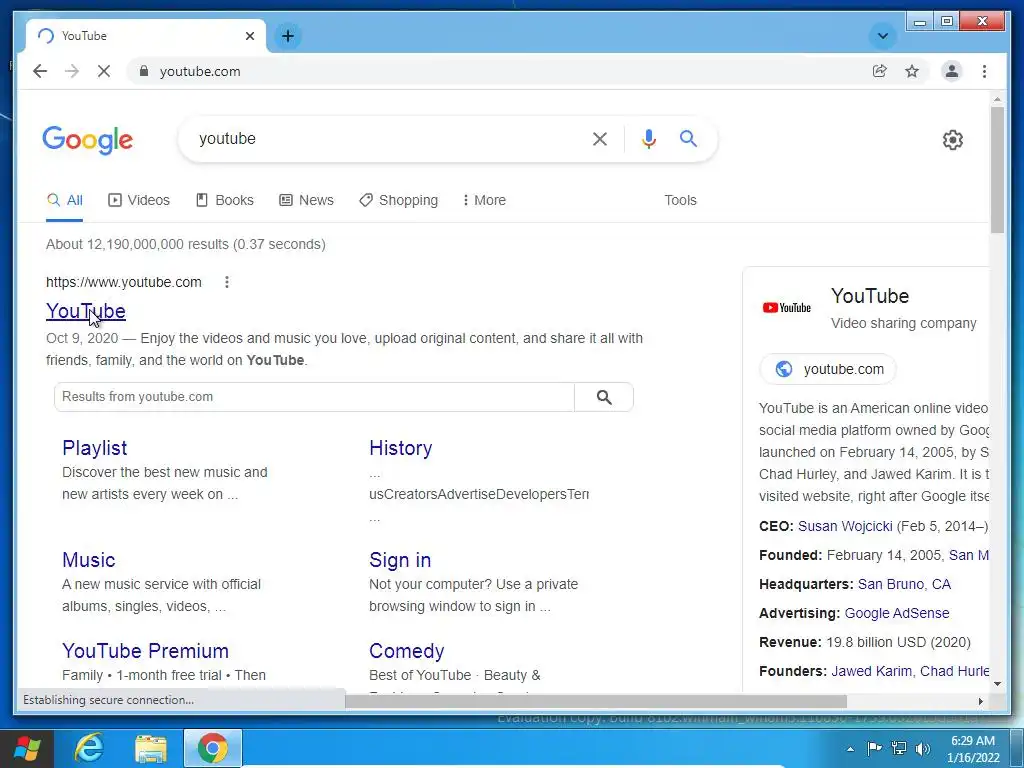The height and width of the screenshot is (768, 1024).
Task: Open the YouTube result title link
Action: click(86, 311)
